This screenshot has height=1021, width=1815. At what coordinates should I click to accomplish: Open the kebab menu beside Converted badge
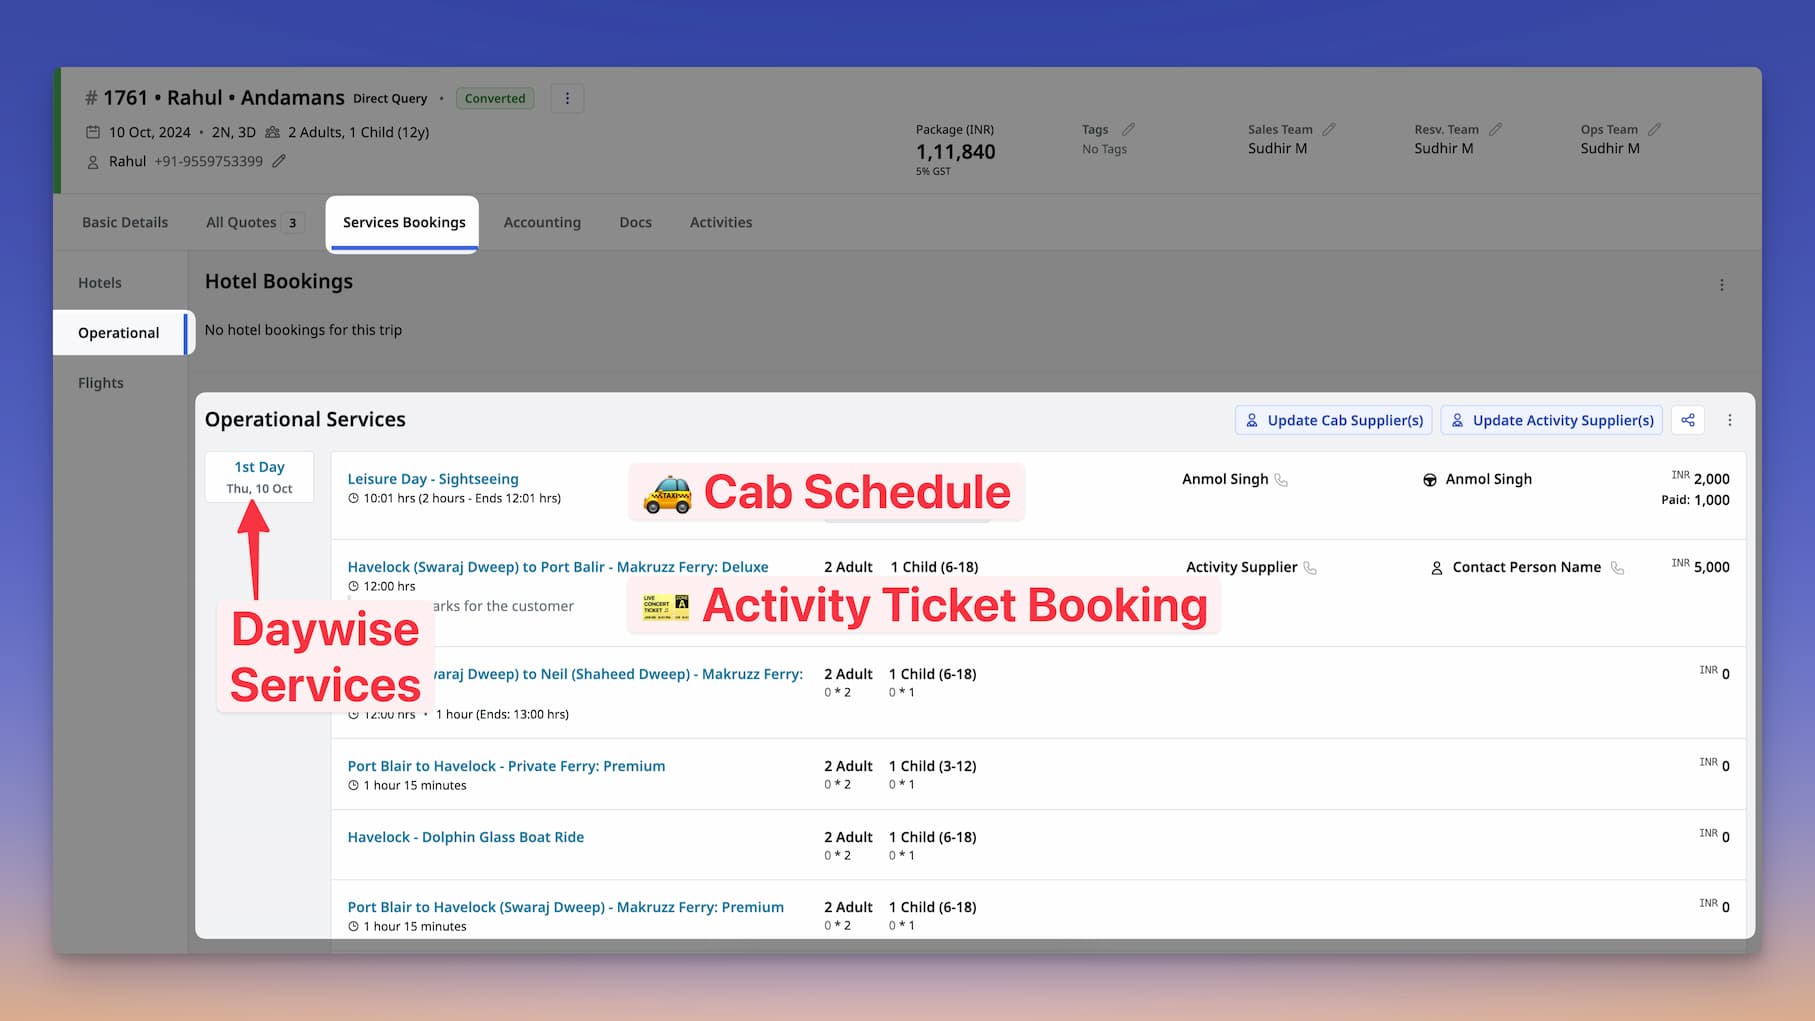[567, 98]
